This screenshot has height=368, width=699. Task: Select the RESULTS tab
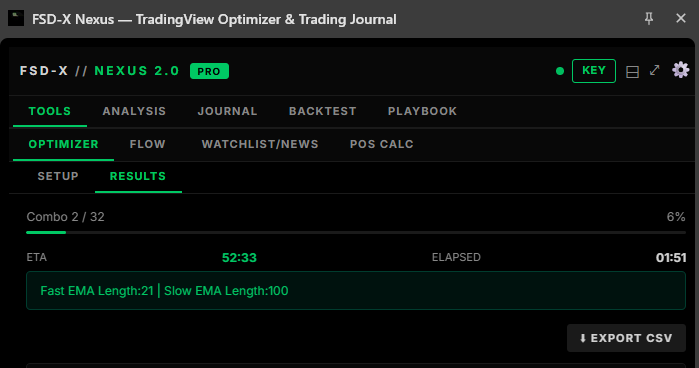point(138,176)
